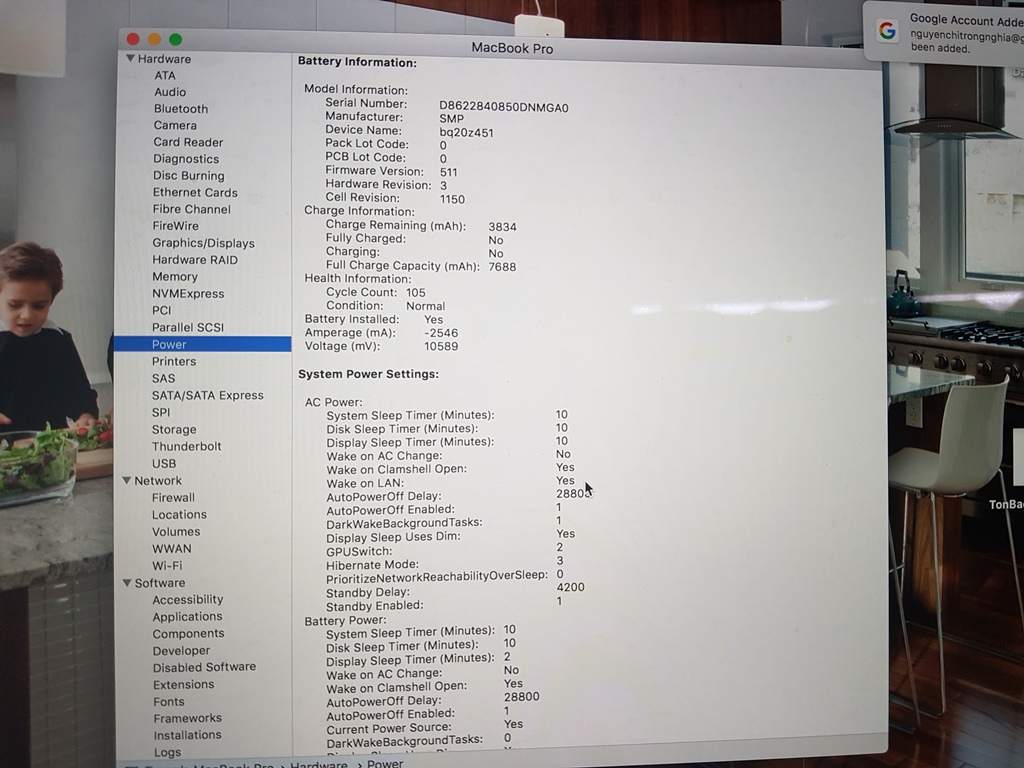This screenshot has width=1024, height=768.
Task: Open Ethernet Cards in the sidebar
Action: click(195, 193)
